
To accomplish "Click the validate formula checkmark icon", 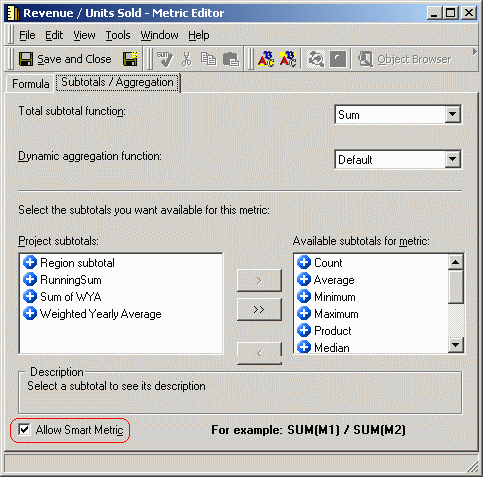I will pos(165,59).
